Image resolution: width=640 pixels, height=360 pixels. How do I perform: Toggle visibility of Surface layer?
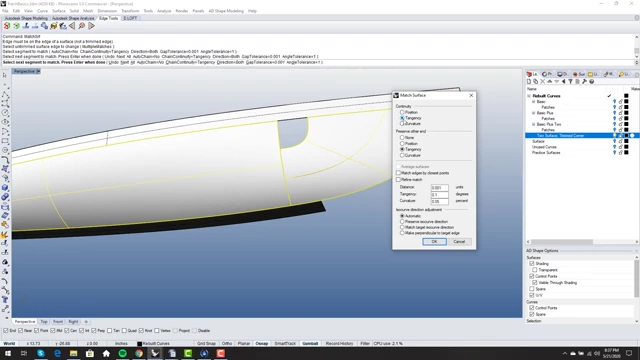point(614,141)
